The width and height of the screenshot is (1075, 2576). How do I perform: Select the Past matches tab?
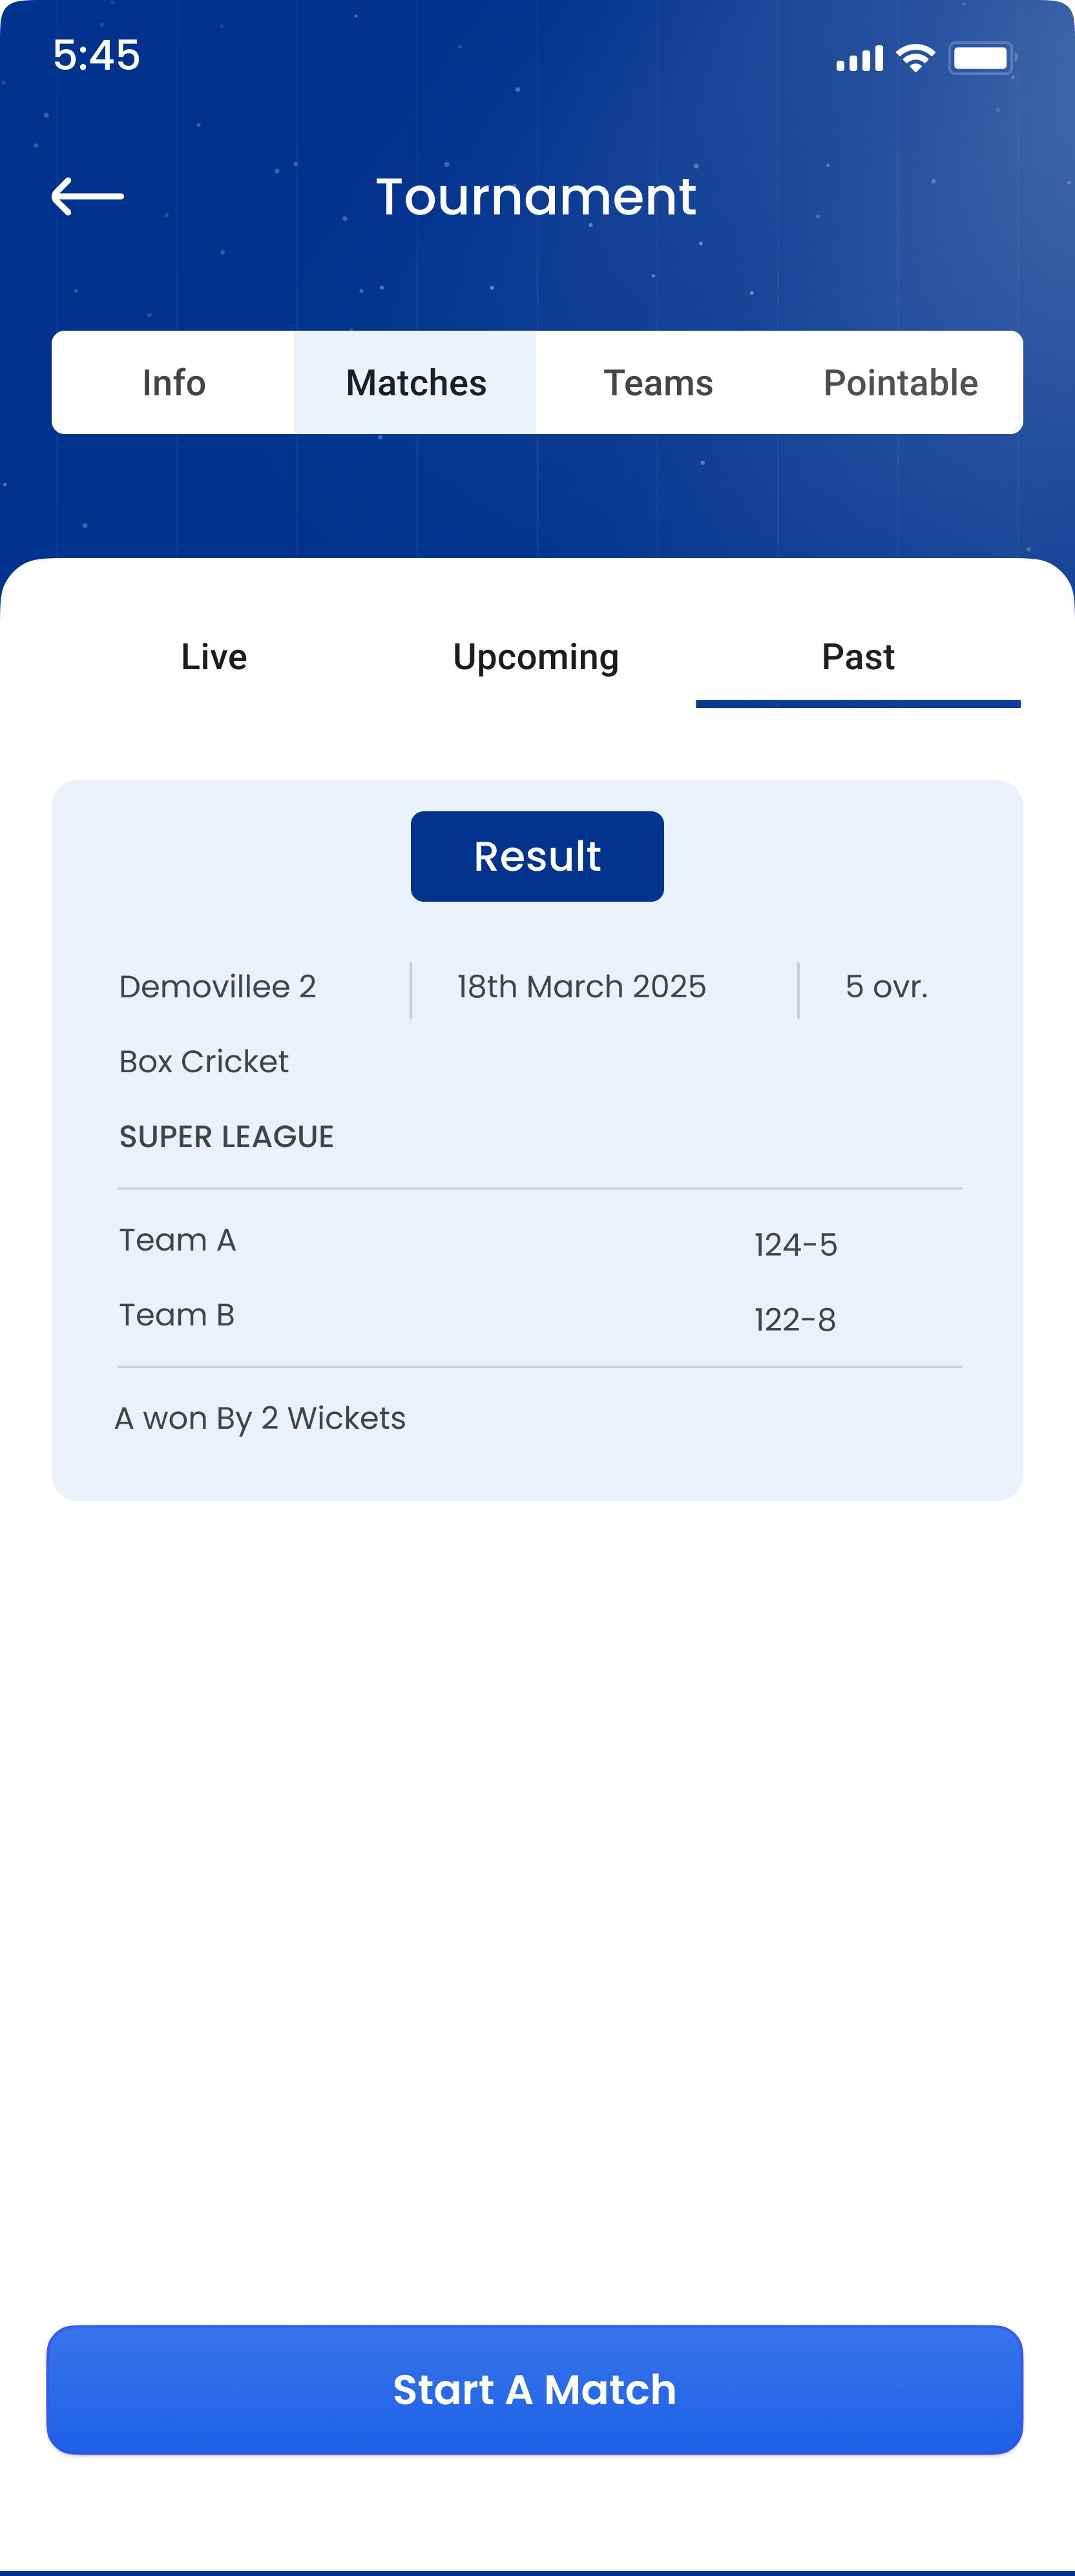(858, 657)
